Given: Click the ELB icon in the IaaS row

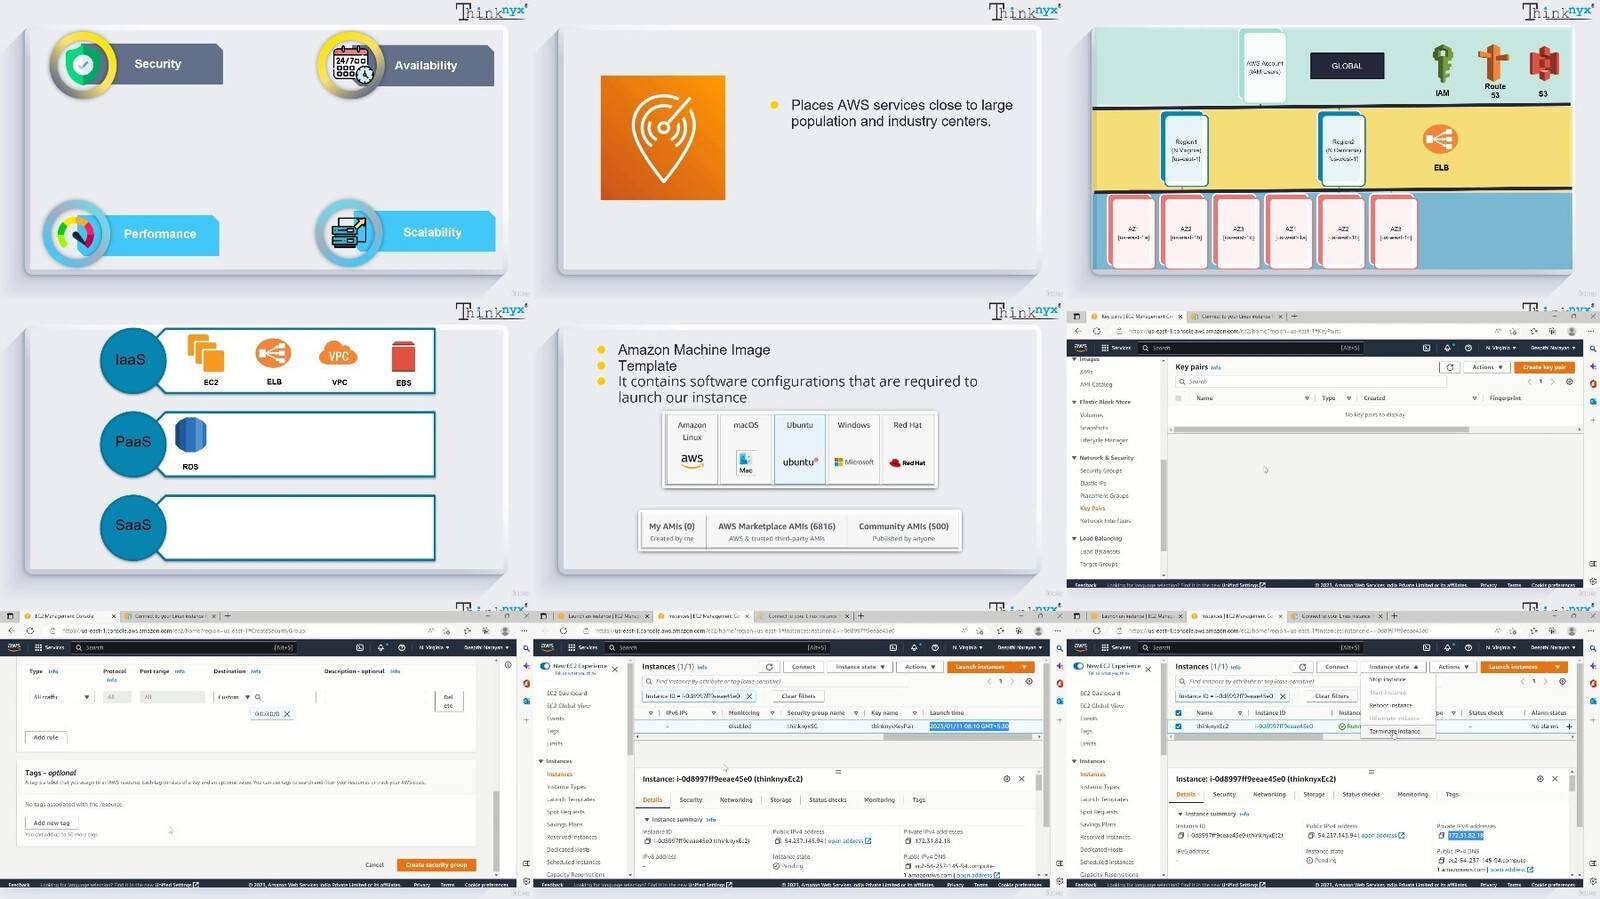Looking at the screenshot, I should 273,354.
